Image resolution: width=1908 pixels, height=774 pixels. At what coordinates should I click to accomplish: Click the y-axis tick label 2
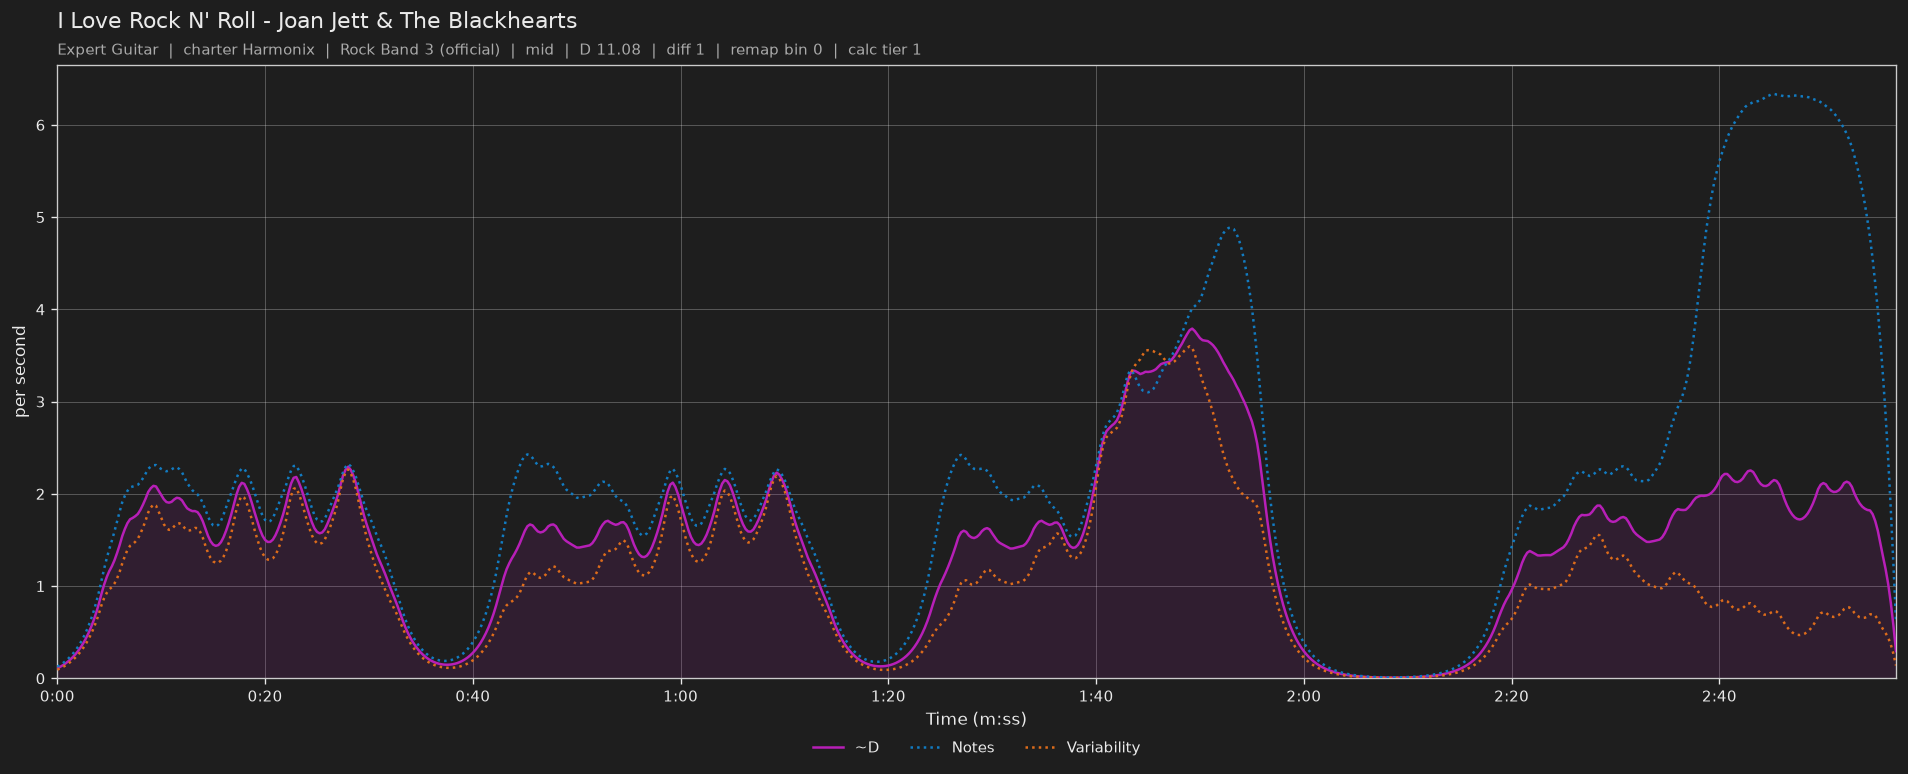[41, 495]
